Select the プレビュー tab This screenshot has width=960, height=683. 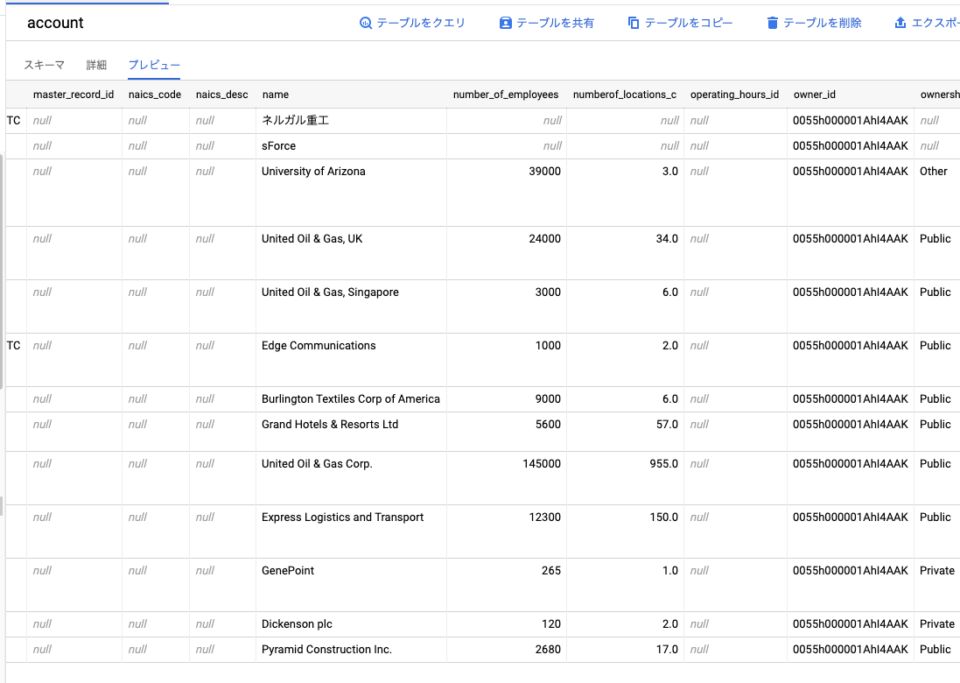153,63
